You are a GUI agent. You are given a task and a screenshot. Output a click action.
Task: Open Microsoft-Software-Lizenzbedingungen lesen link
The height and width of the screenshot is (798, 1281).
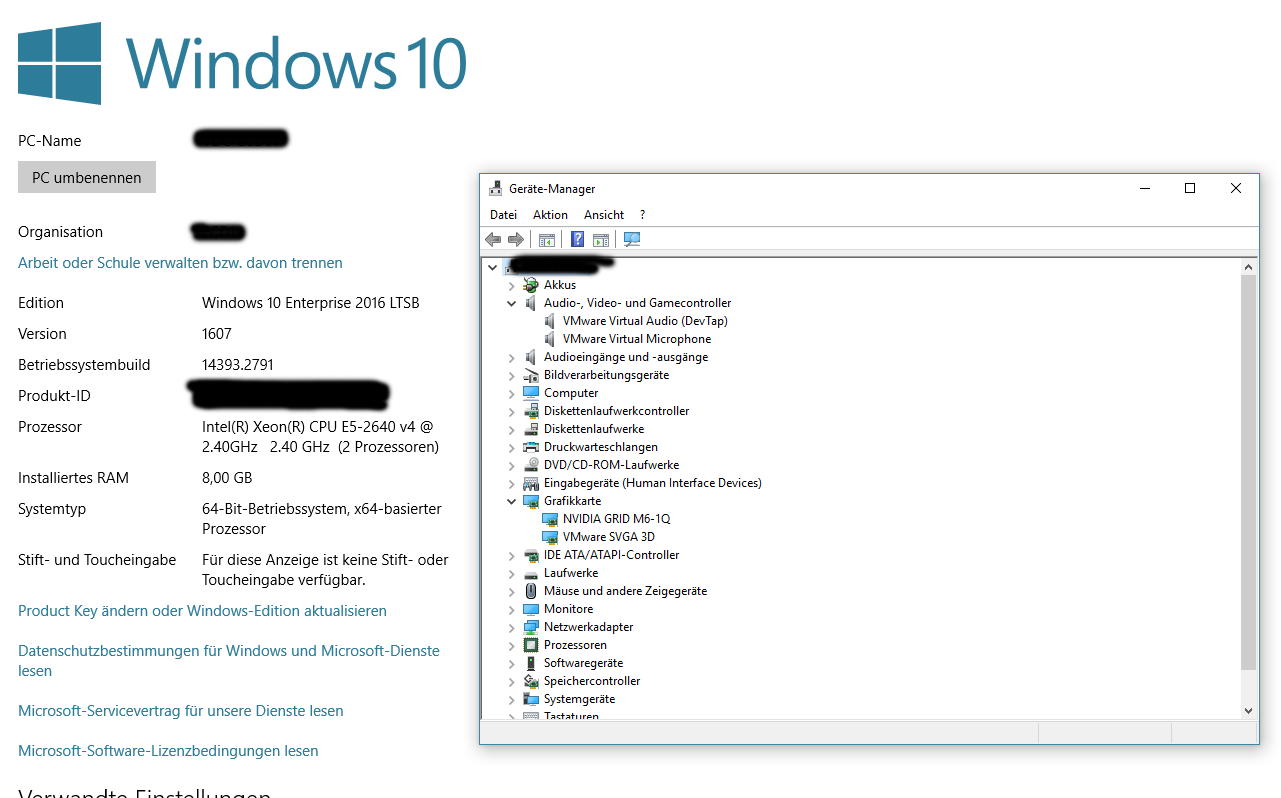[168, 751]
